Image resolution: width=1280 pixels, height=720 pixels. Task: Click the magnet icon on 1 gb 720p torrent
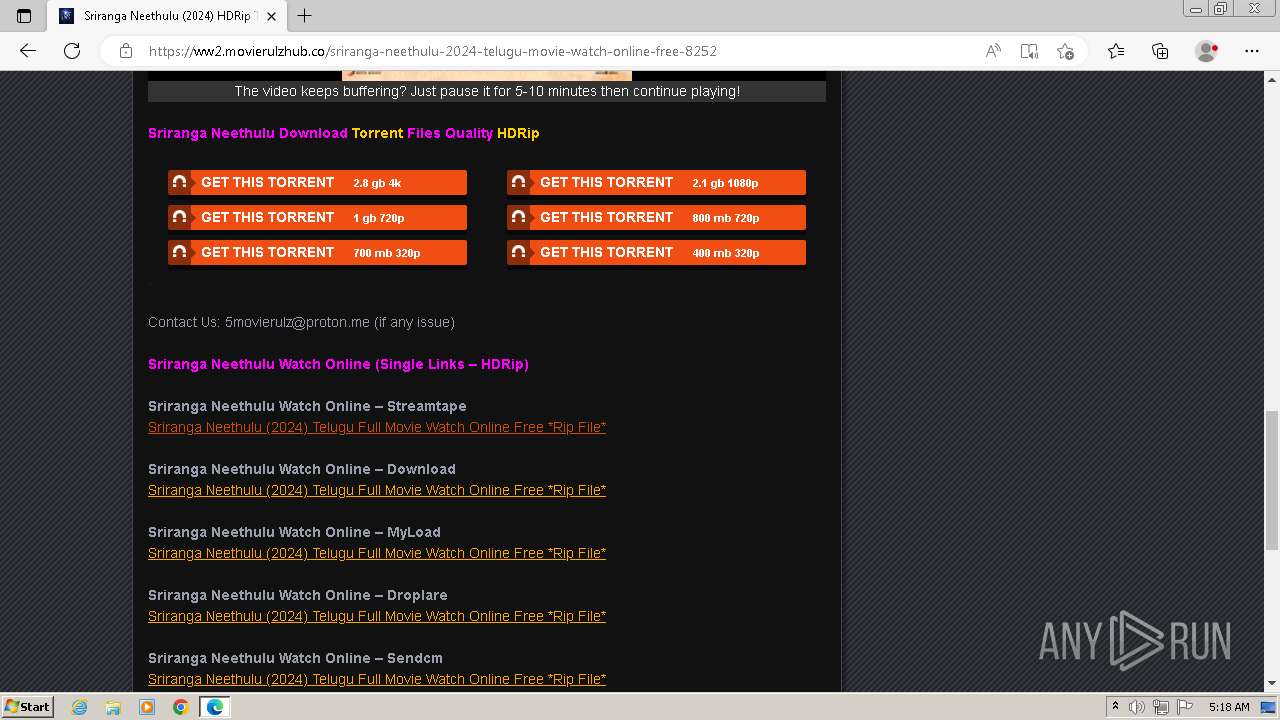click(x=179, y=217)
